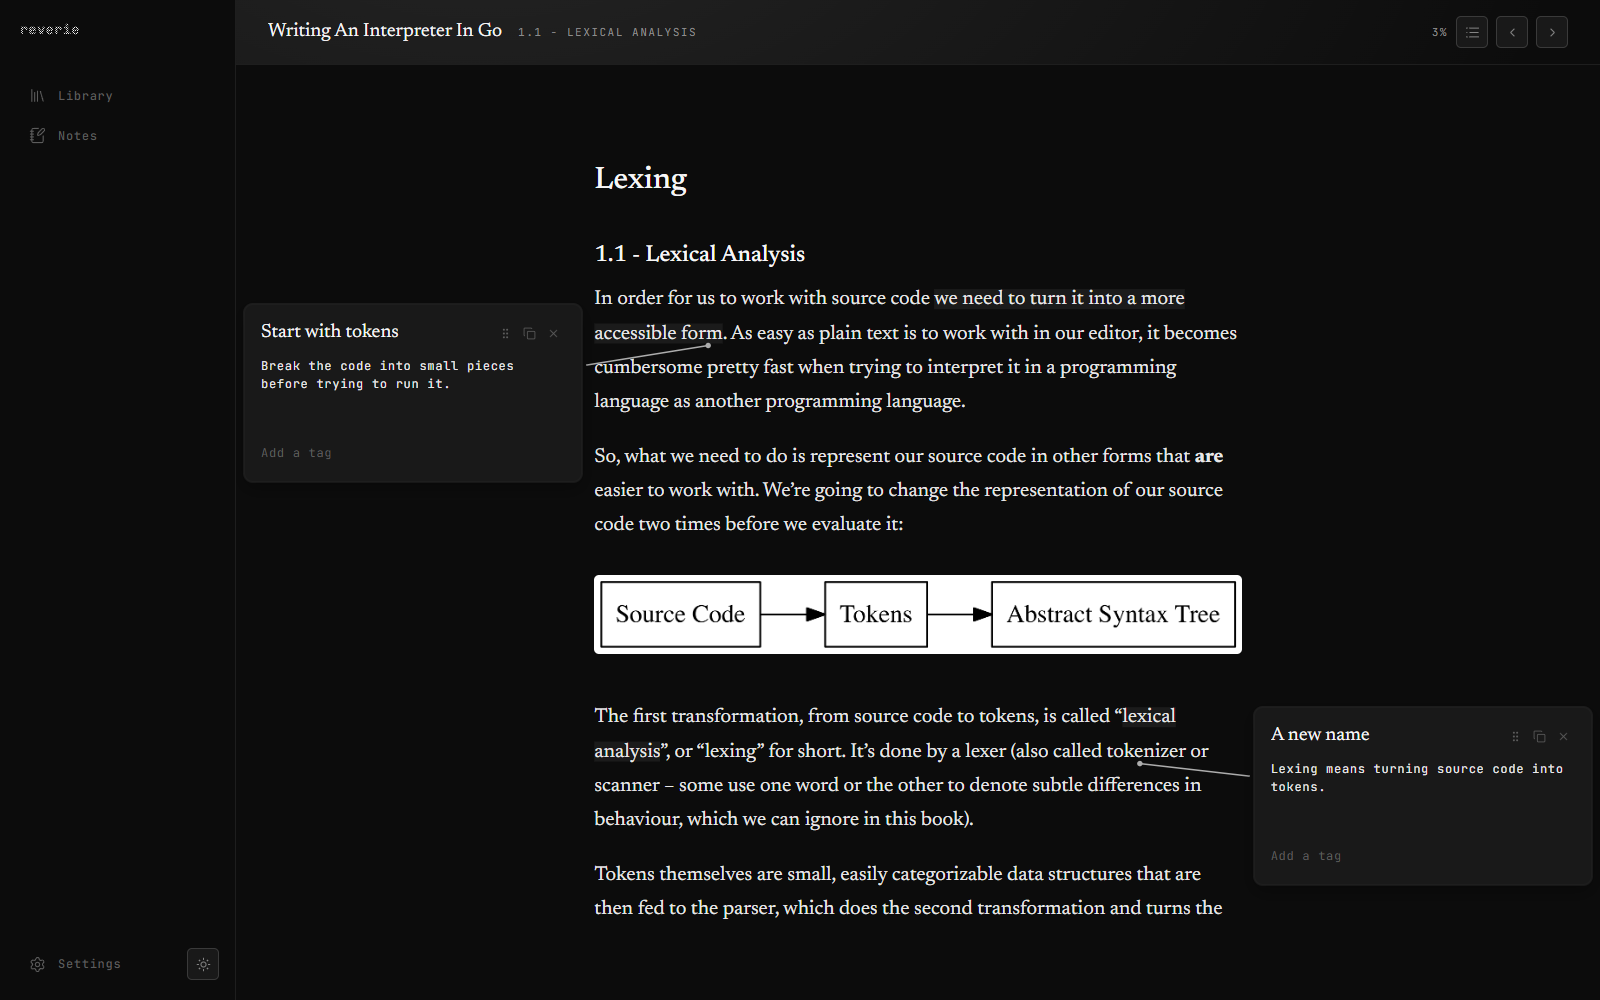Go to the next chapter

(1552, 32)
